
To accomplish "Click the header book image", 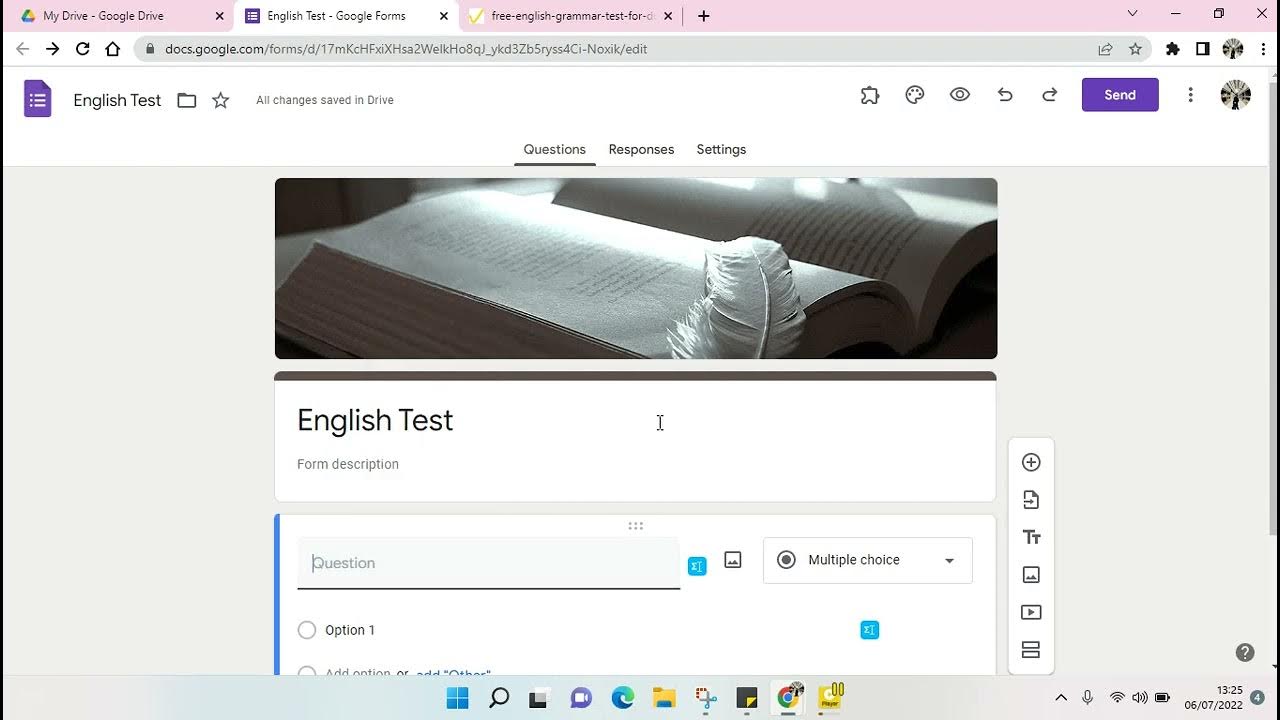I will tap(636, 268).
